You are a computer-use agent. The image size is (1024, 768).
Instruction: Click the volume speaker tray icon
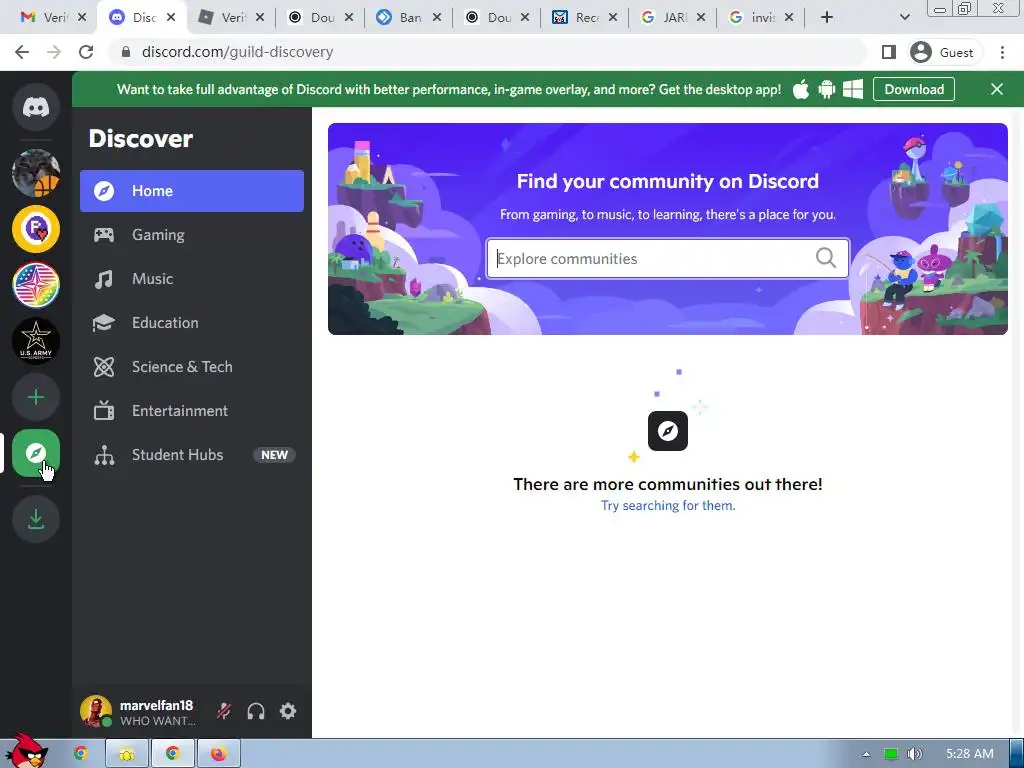tap(915, 754)
